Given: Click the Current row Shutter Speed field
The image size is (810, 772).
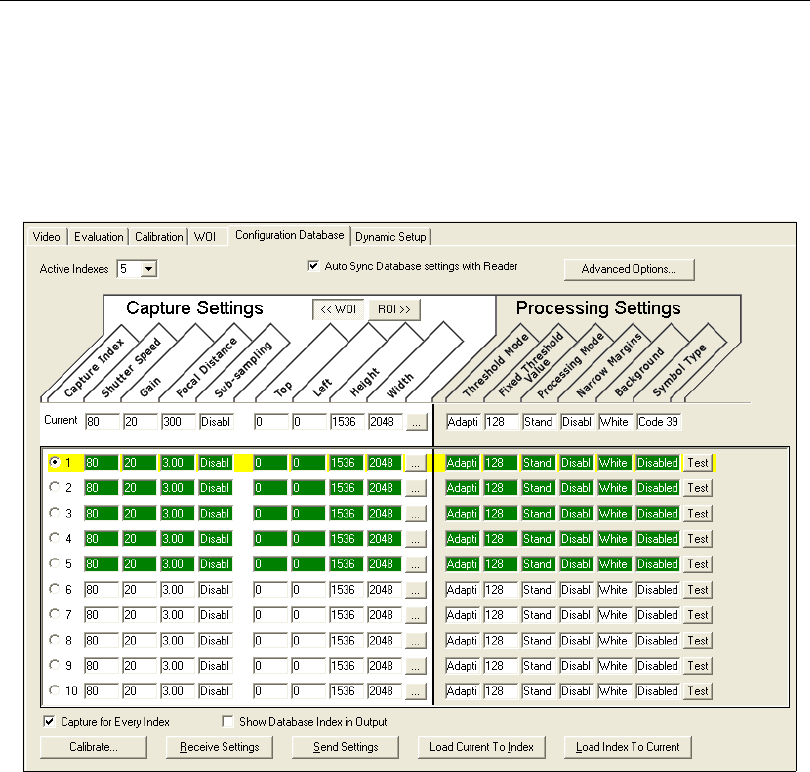Looking at the screenshot, I should point(102,422).
